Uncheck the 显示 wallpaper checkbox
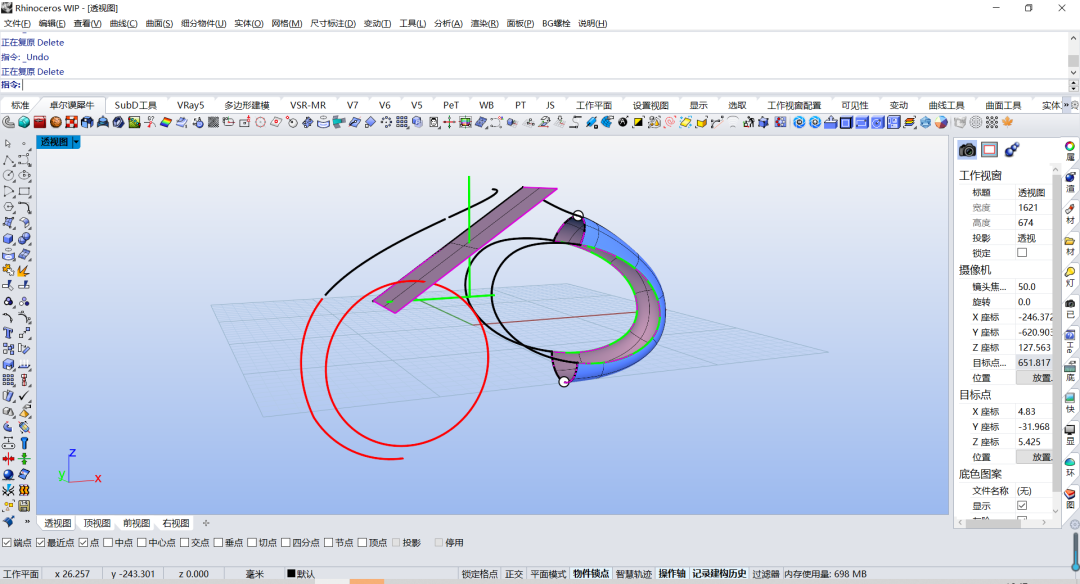Screen dimensions: 1080x584 [x=1022, y=506]
